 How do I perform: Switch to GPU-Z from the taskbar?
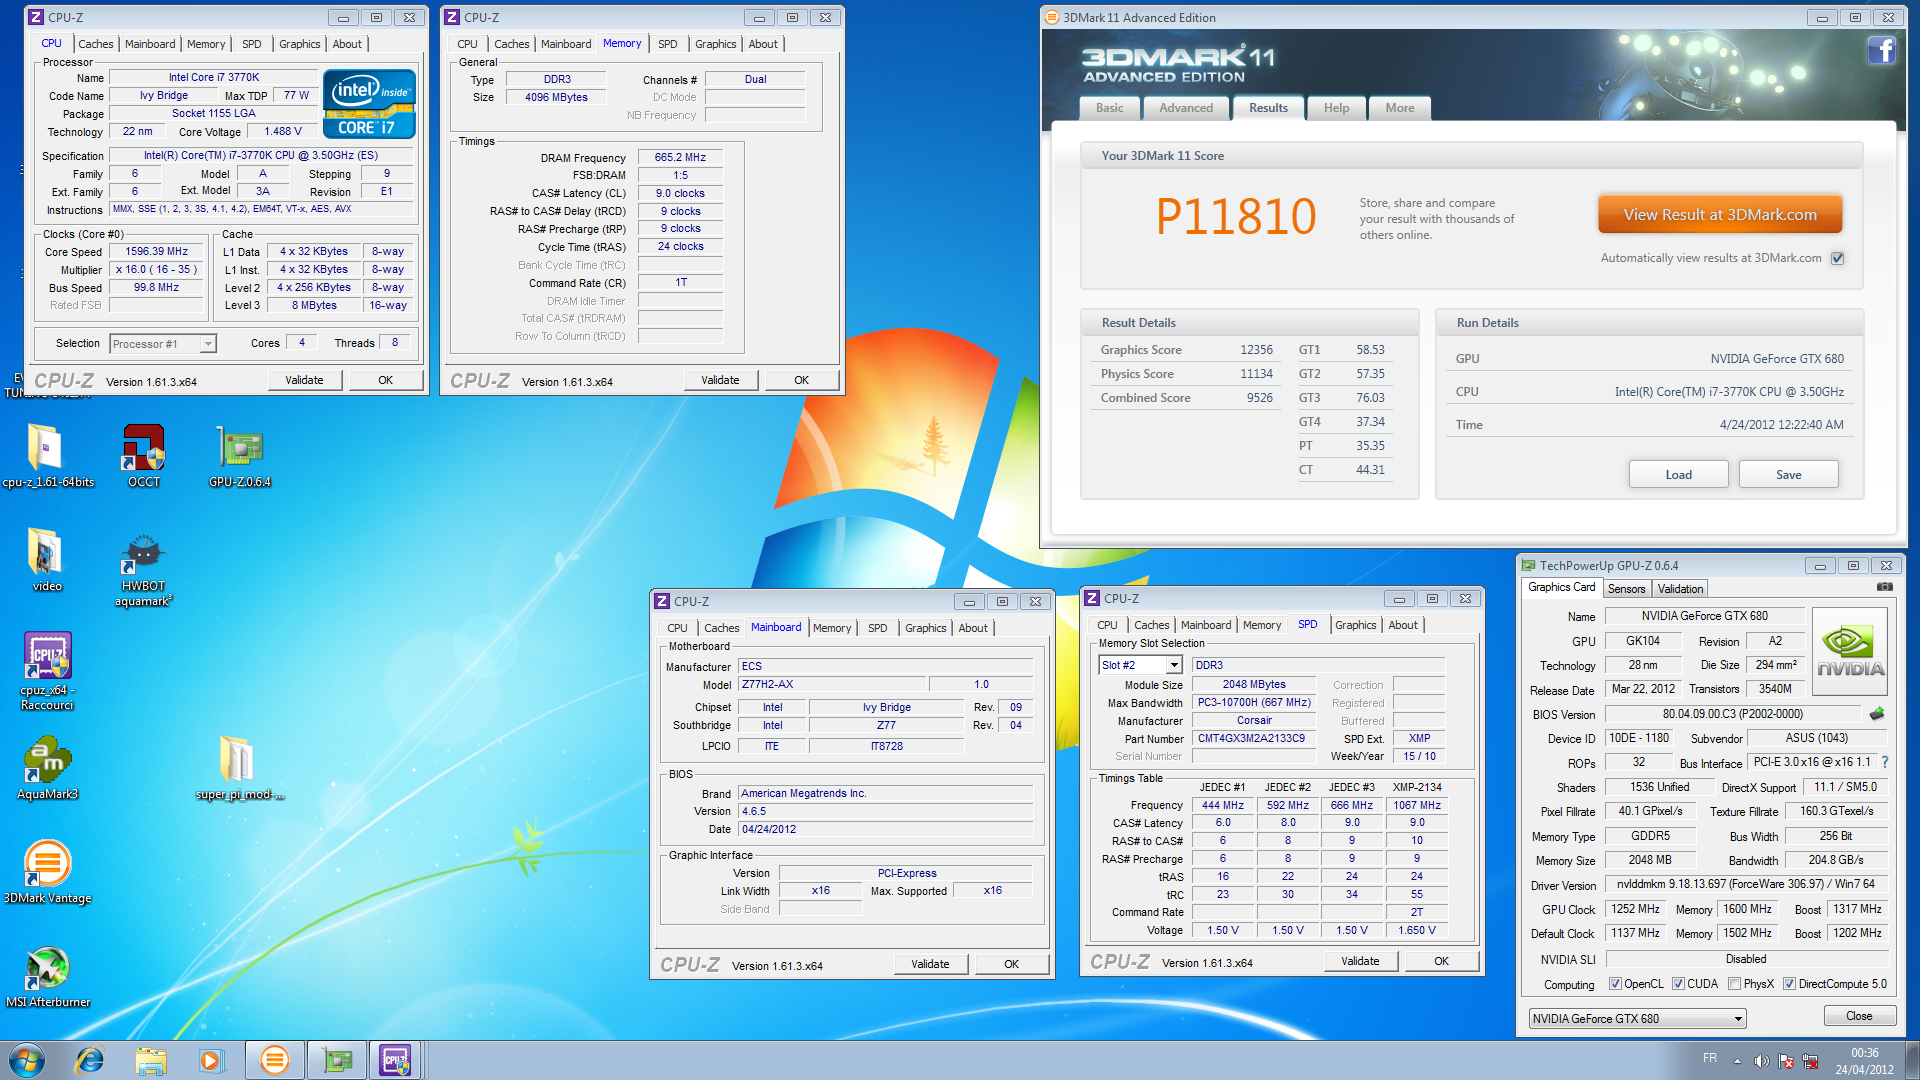pyautogui.click(x=336, y=1060)
